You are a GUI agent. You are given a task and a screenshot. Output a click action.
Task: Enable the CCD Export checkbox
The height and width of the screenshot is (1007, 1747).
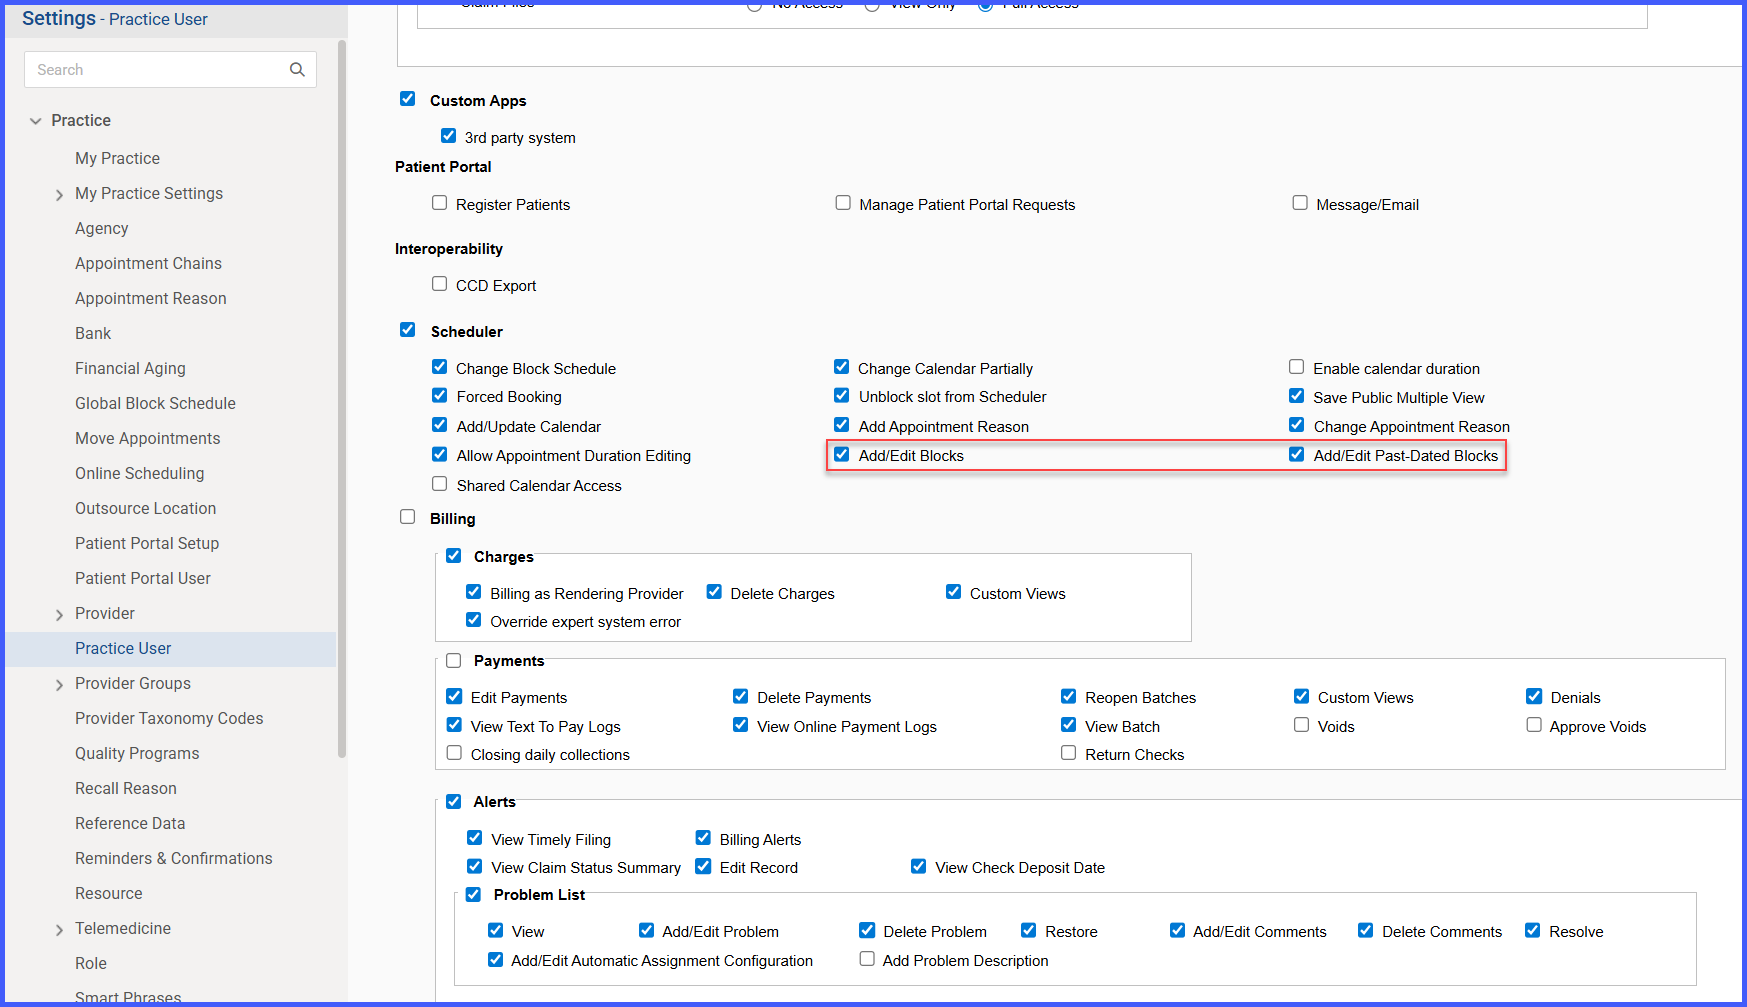439,284
